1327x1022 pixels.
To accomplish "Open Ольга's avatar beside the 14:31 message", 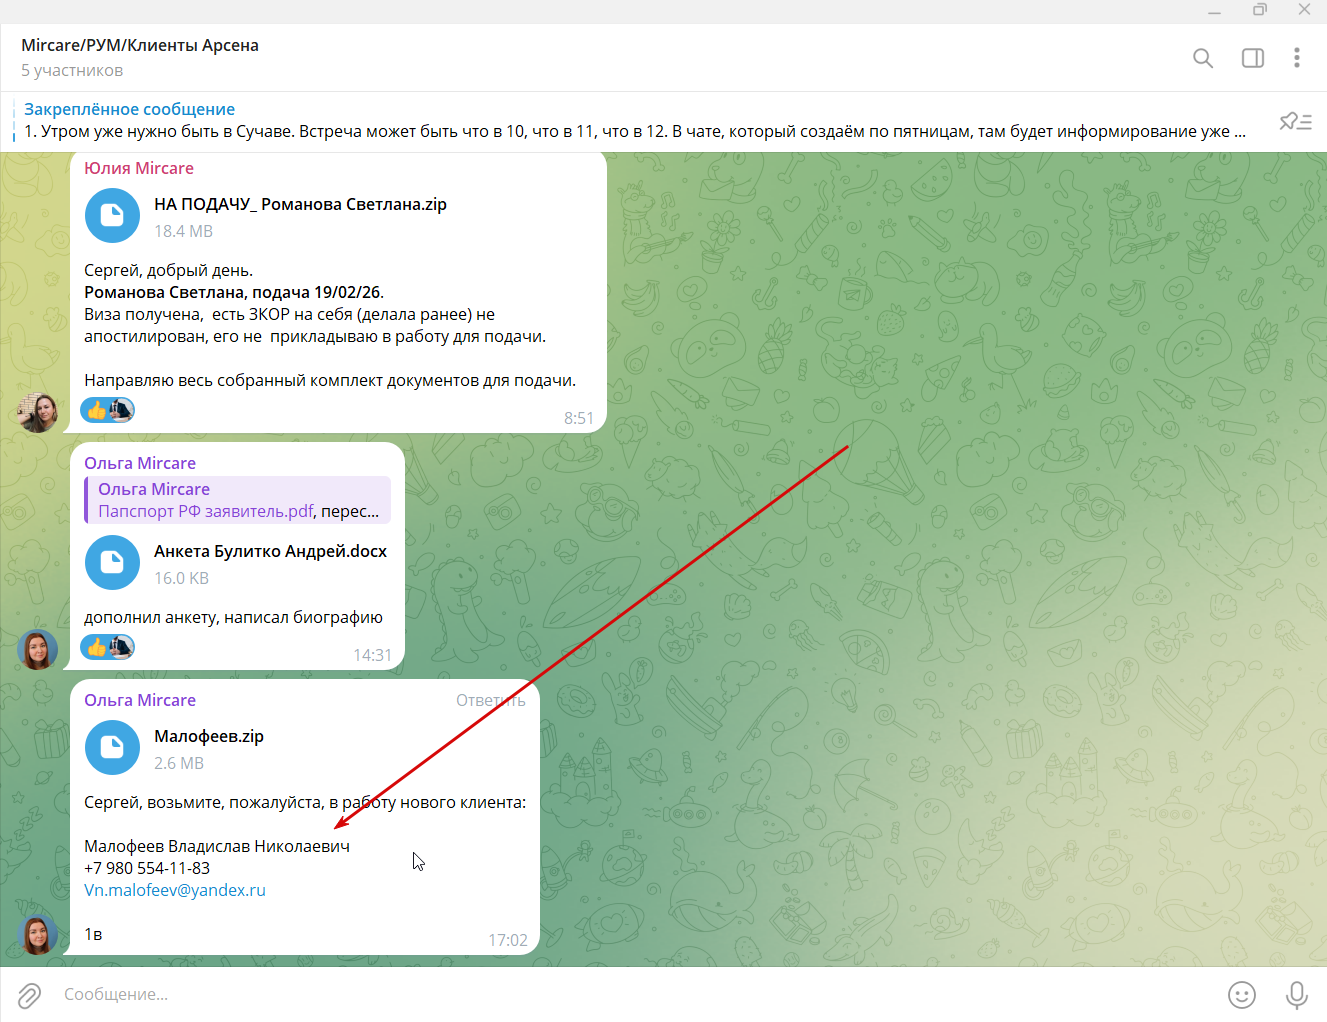I will (38, 649).
